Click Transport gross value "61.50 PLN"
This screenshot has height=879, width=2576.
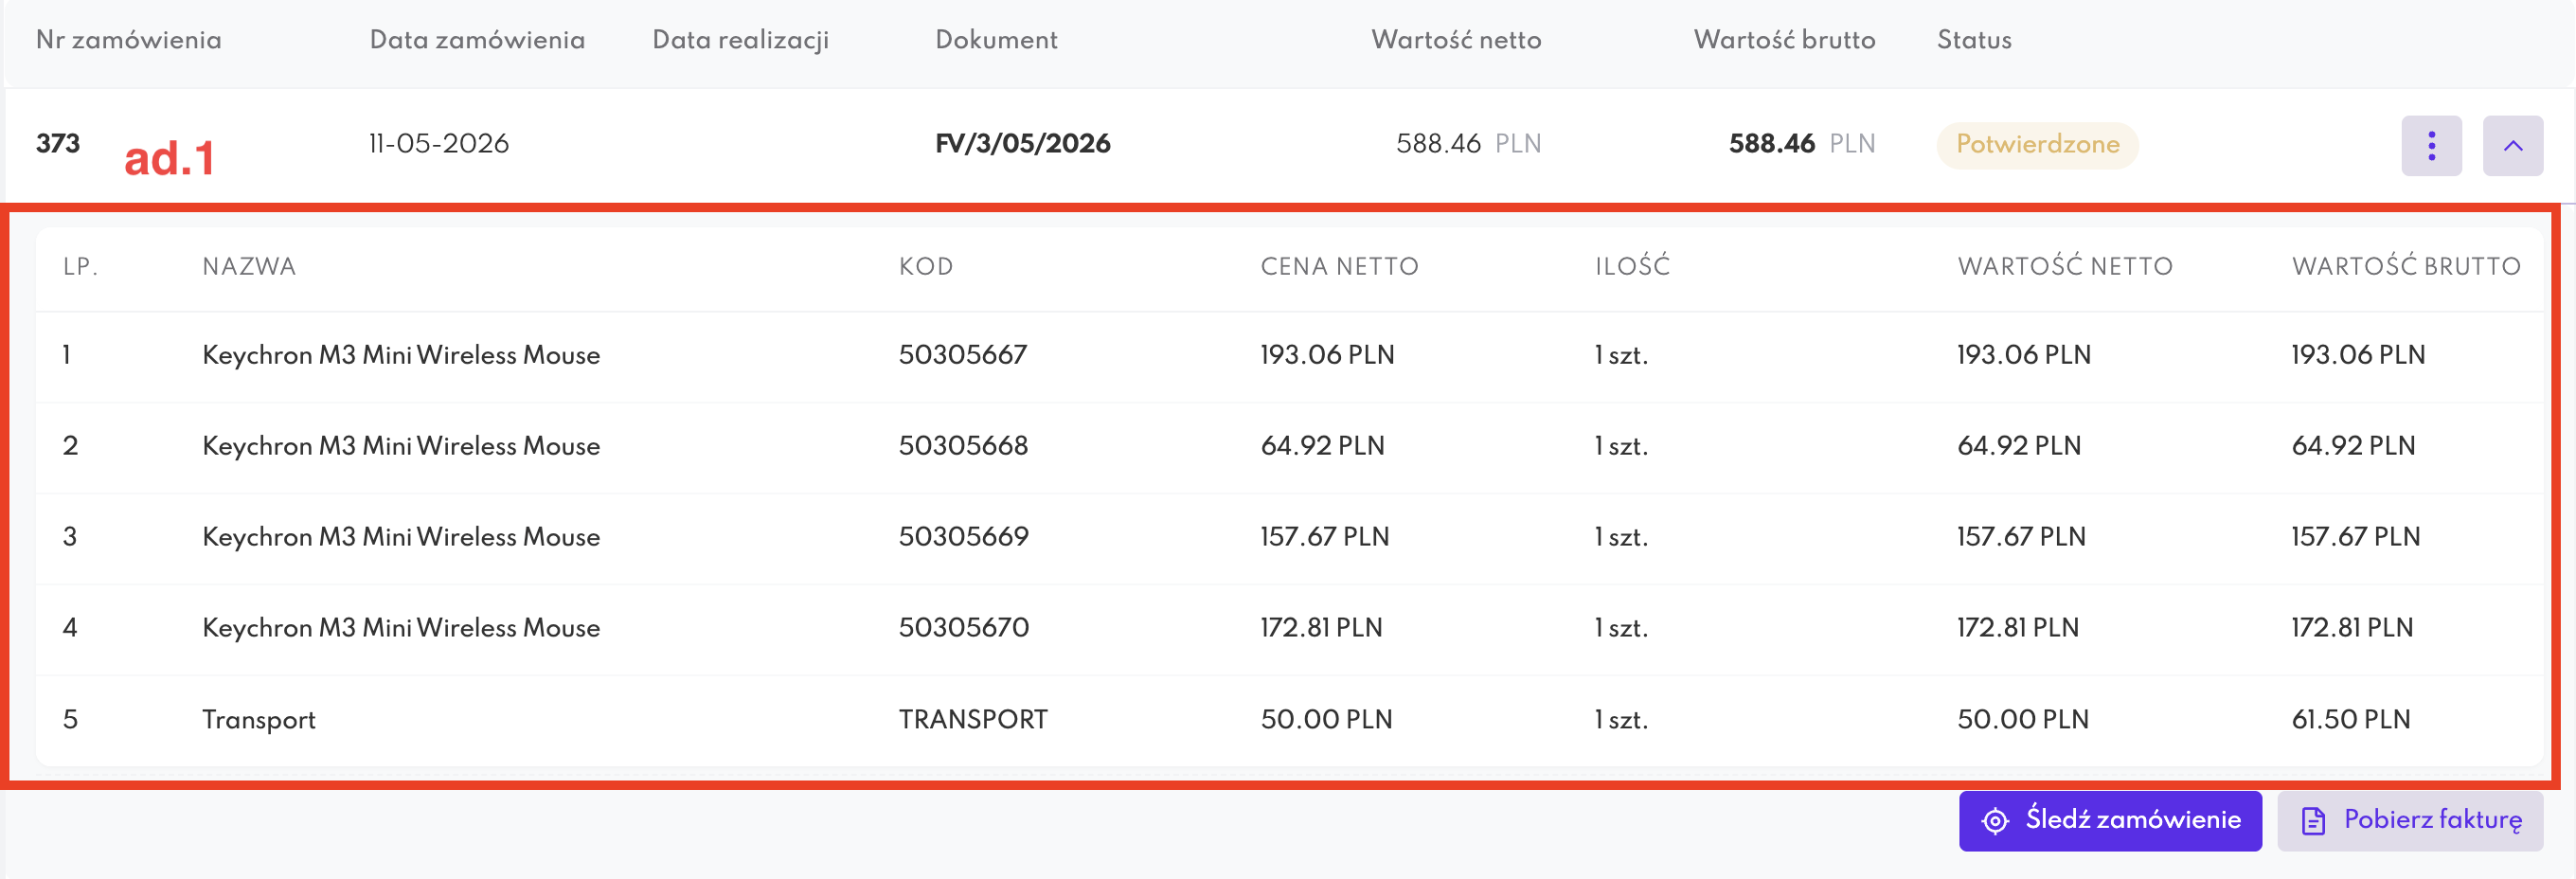[x=2351, y=720]
